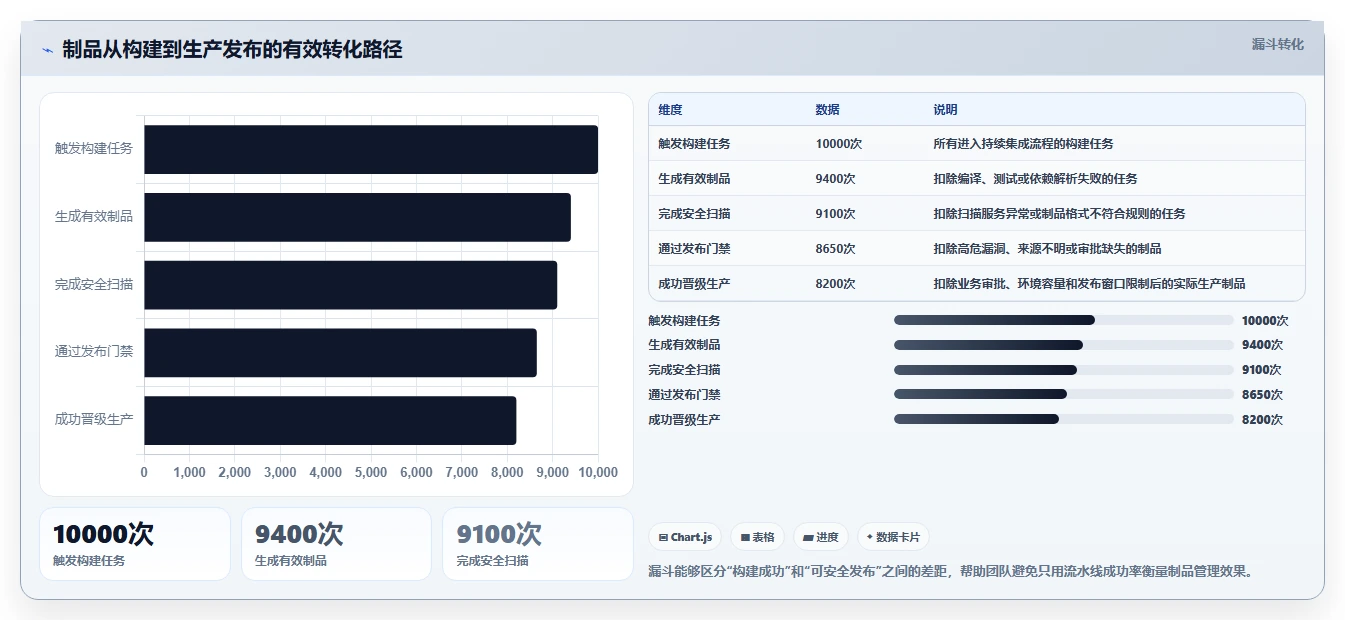The height and width of the screenshot is (620, 1345).
Task: Click the 8200次 value beside the progress bar
Action: pos(1262,420)
